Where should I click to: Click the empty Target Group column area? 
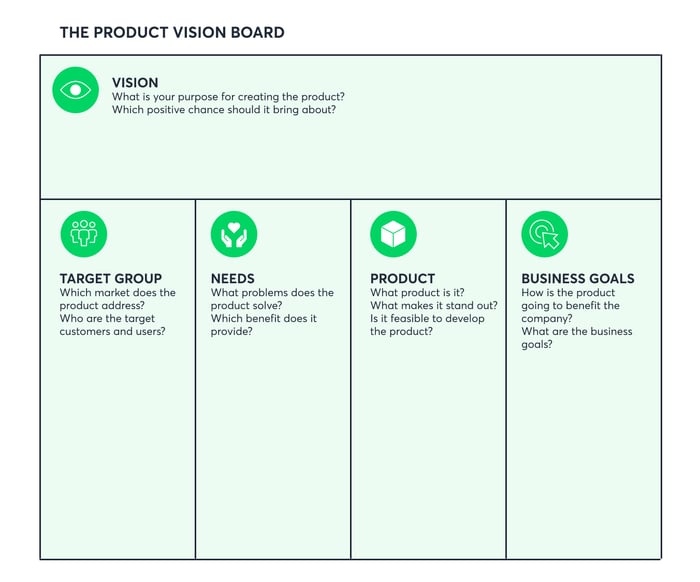click(x=118, y=446)
